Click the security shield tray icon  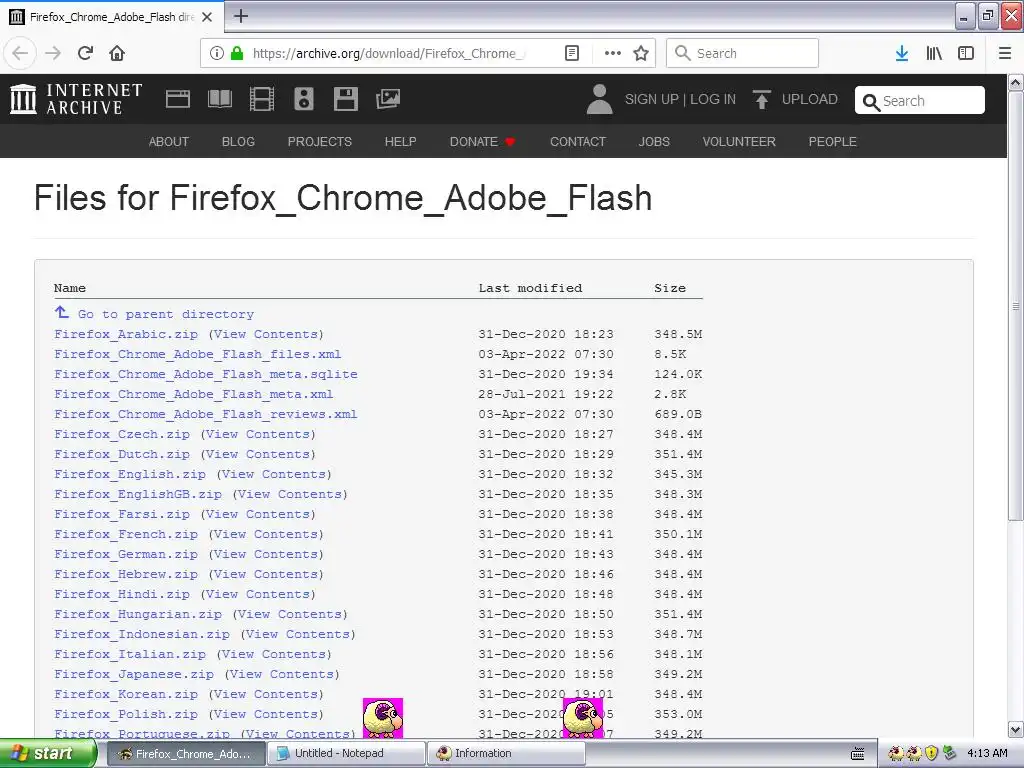932,753
